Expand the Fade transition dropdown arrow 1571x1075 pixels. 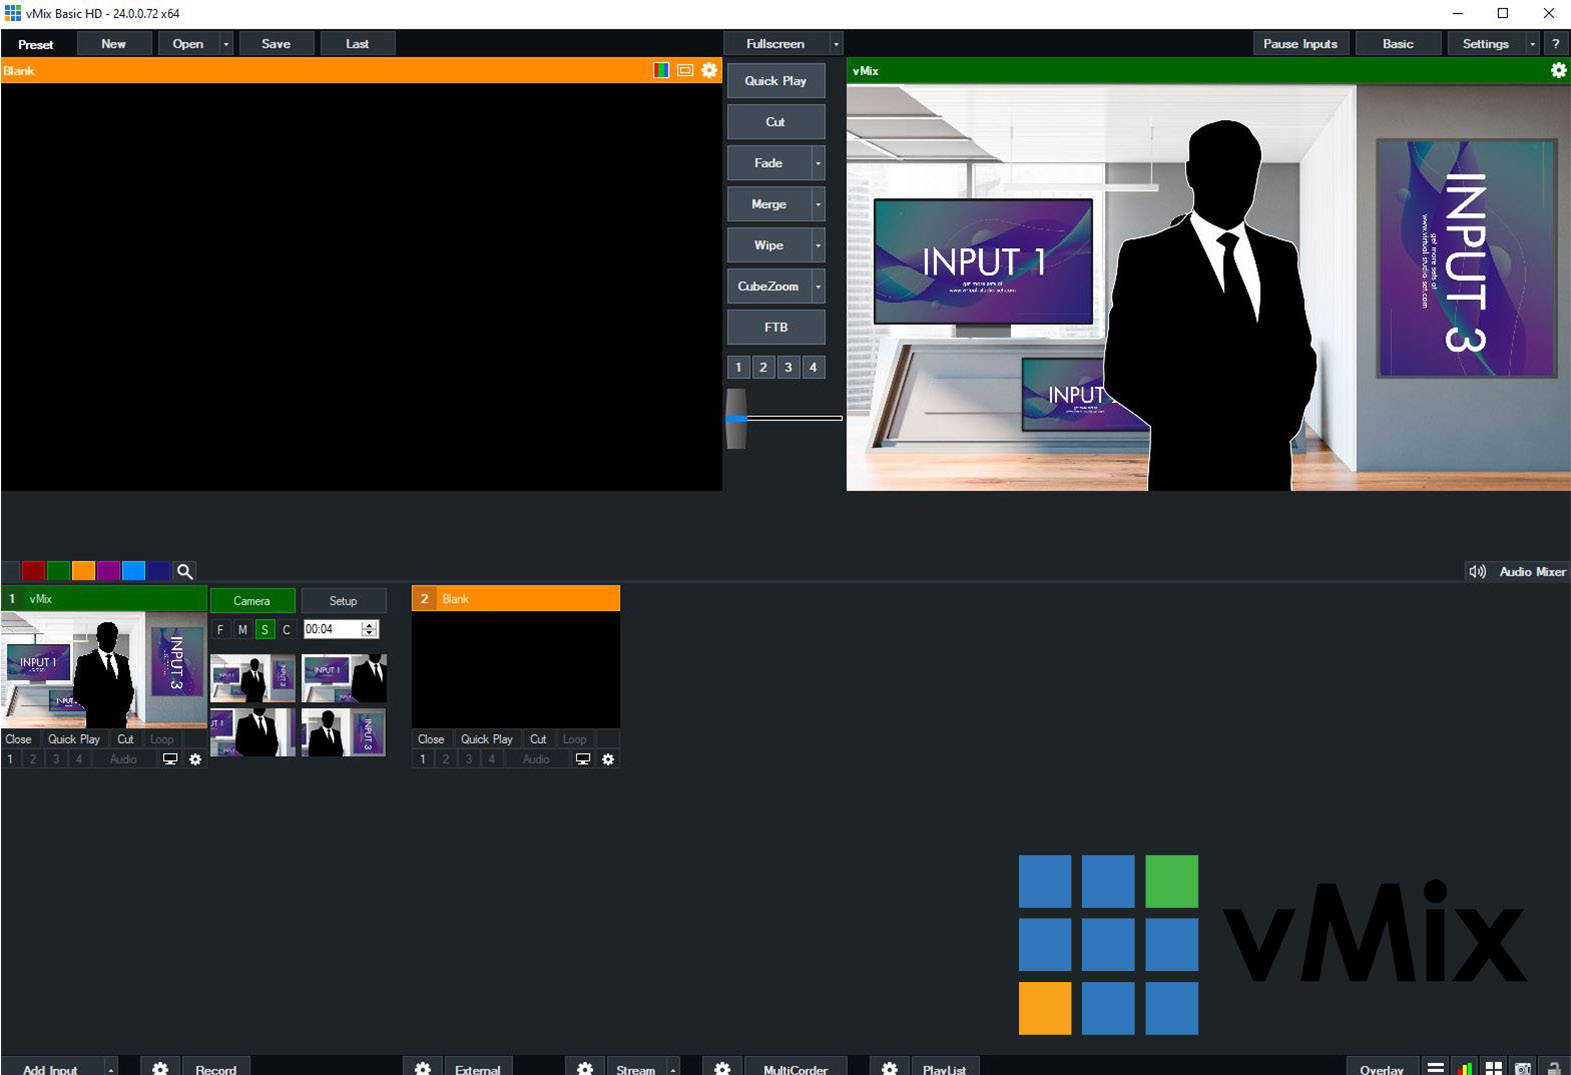(x=818, y=163)
